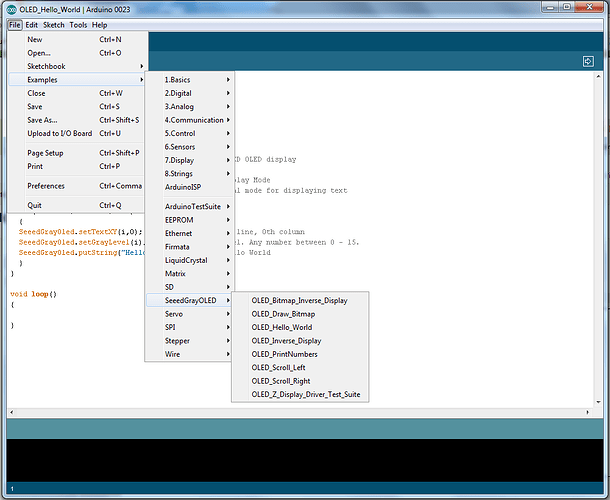610x500 pixels.
Task: Select Upload to I/O Board
Action: (x=77, y=133)
